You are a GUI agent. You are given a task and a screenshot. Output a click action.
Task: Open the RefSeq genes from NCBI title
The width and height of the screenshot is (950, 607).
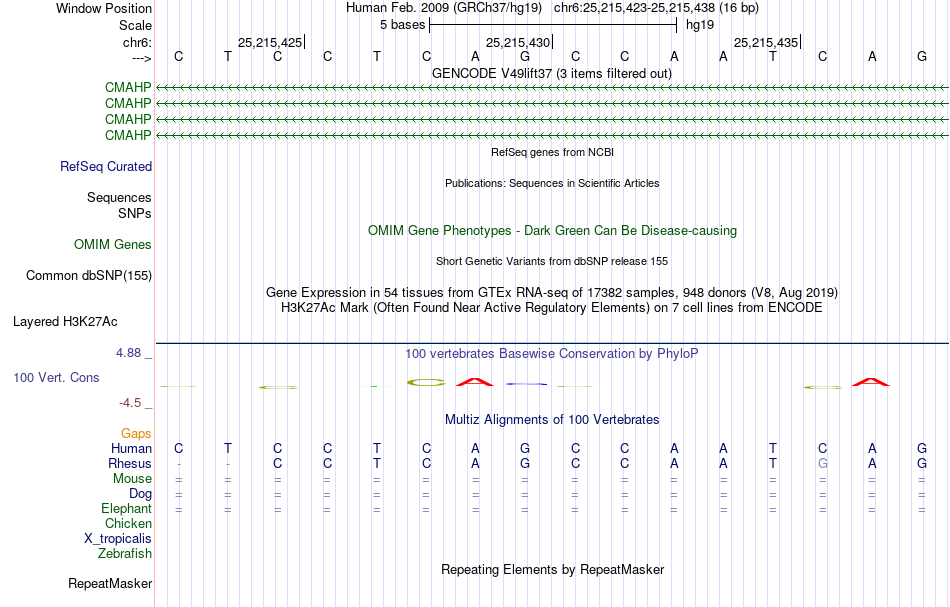(x=552, y=152)
